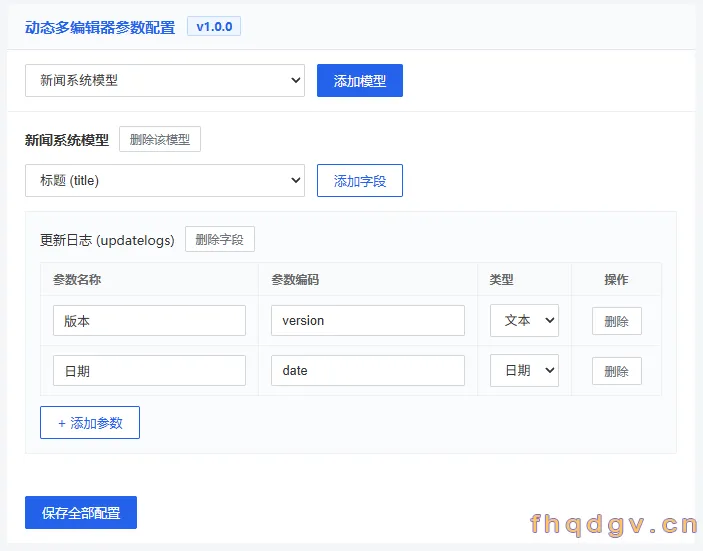Image resolution: width=703 pixels, height=551 pixels.
Task: Expand the 标题 (title) field dropdown
Action: pyautogui.click(x=165, y=181)
